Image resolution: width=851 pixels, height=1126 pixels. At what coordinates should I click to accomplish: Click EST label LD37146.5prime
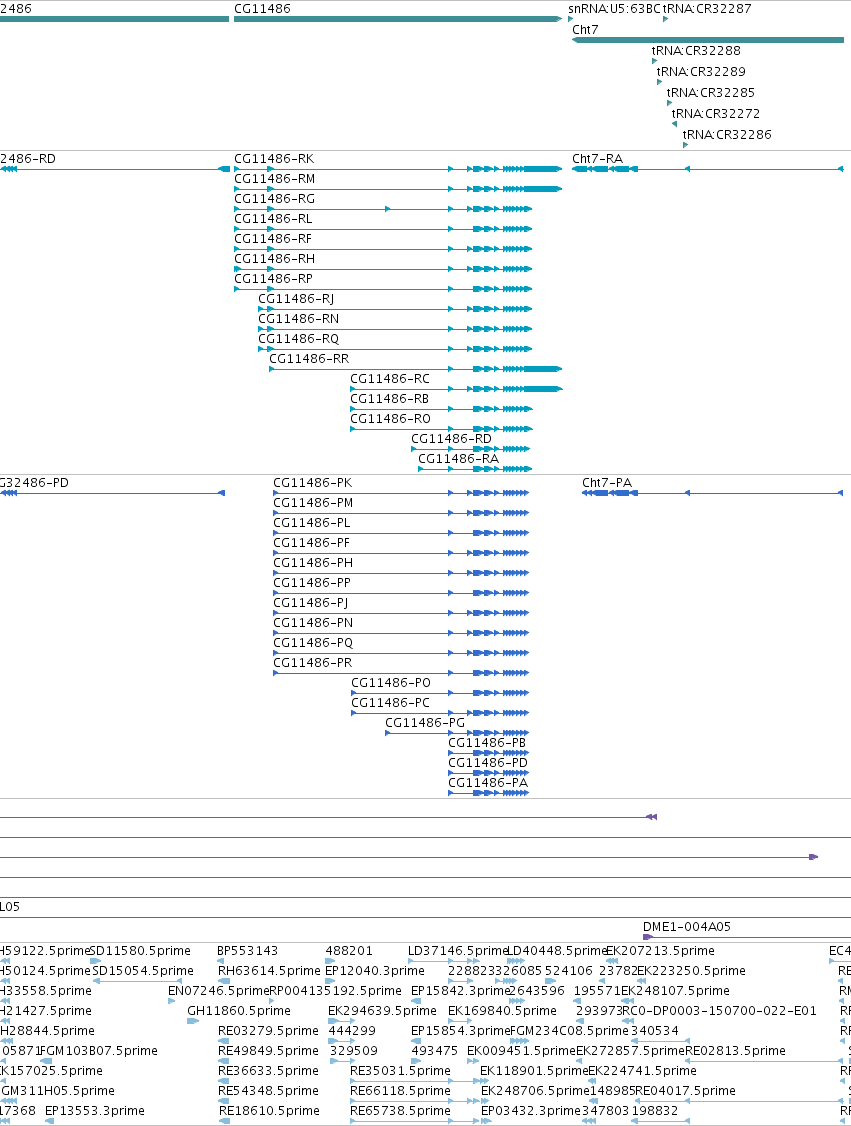click(x=458, y=950)
